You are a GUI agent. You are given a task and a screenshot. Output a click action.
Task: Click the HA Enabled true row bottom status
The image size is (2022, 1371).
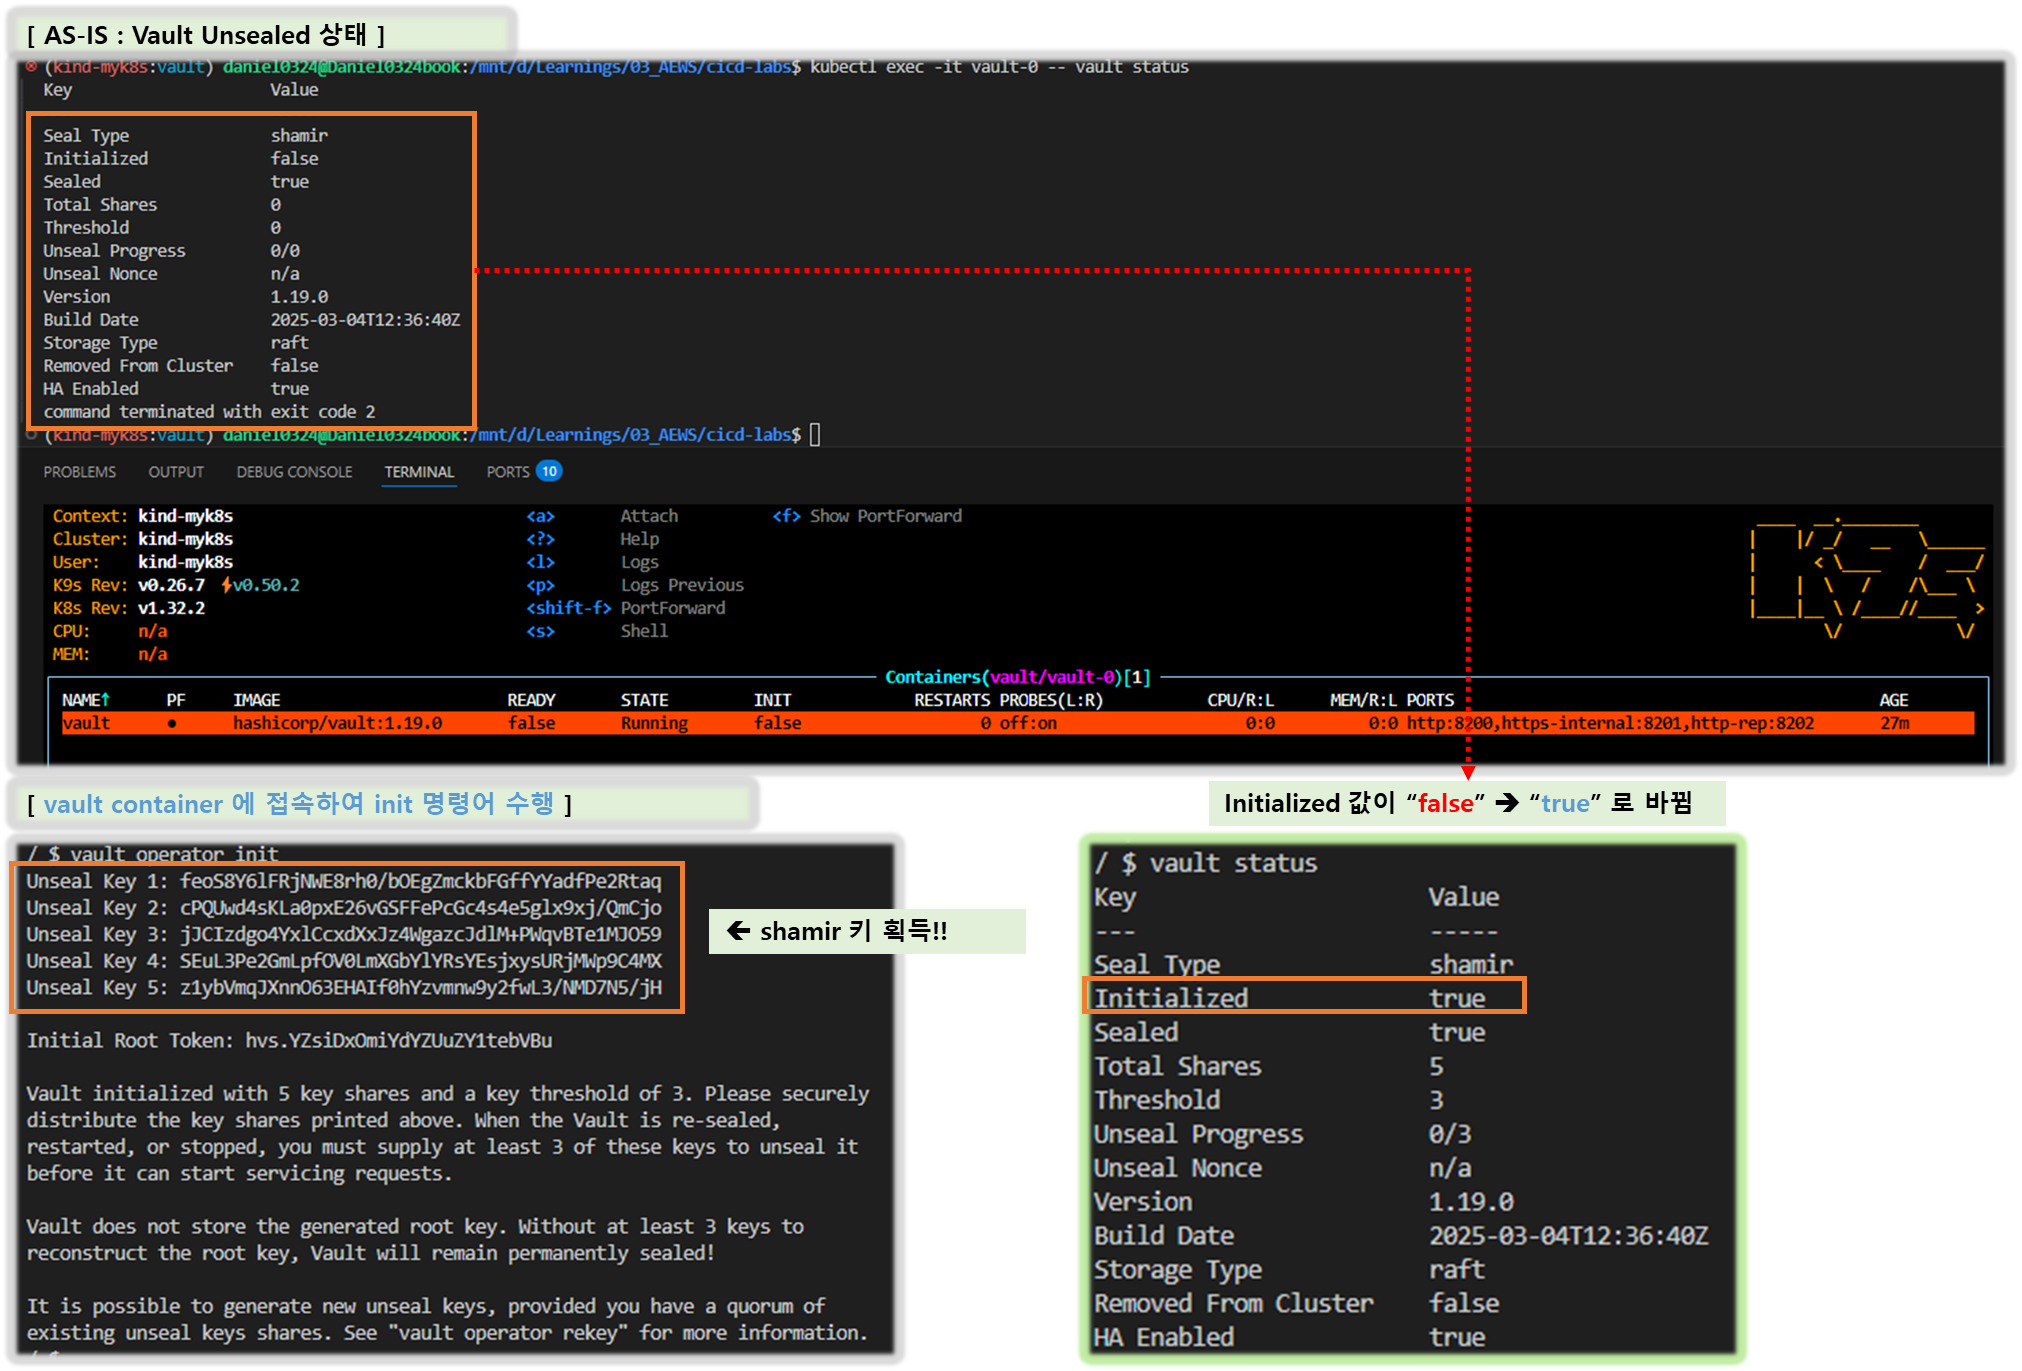tap(1289, 1337)
